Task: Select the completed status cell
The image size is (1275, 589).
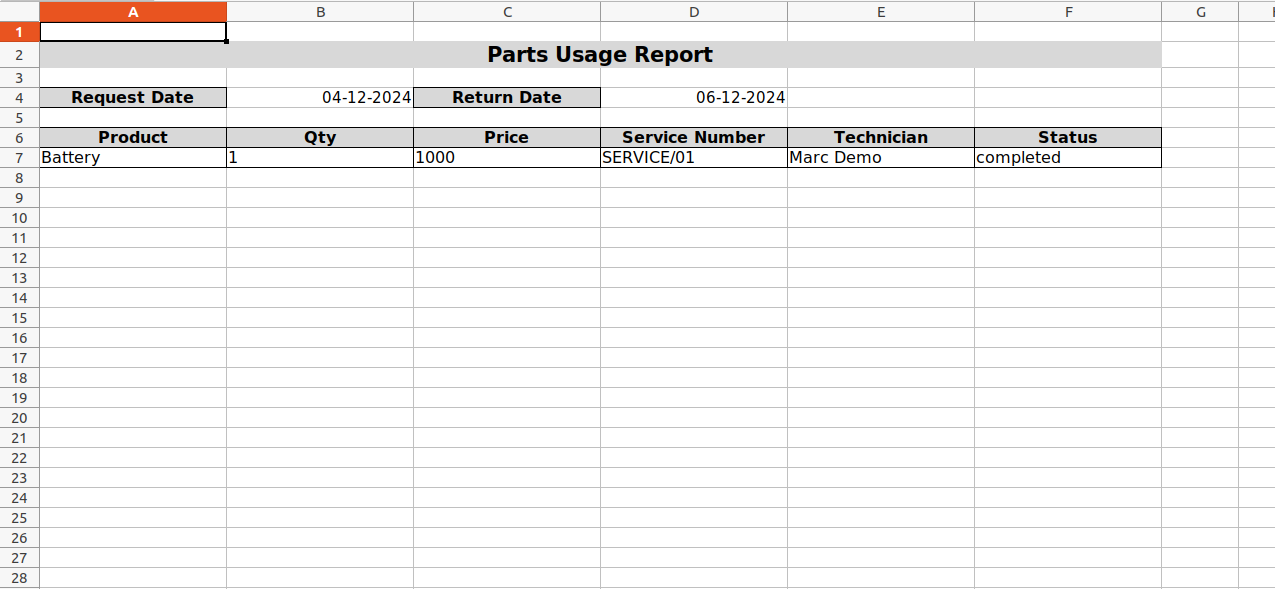Action: pos(1068,157)
